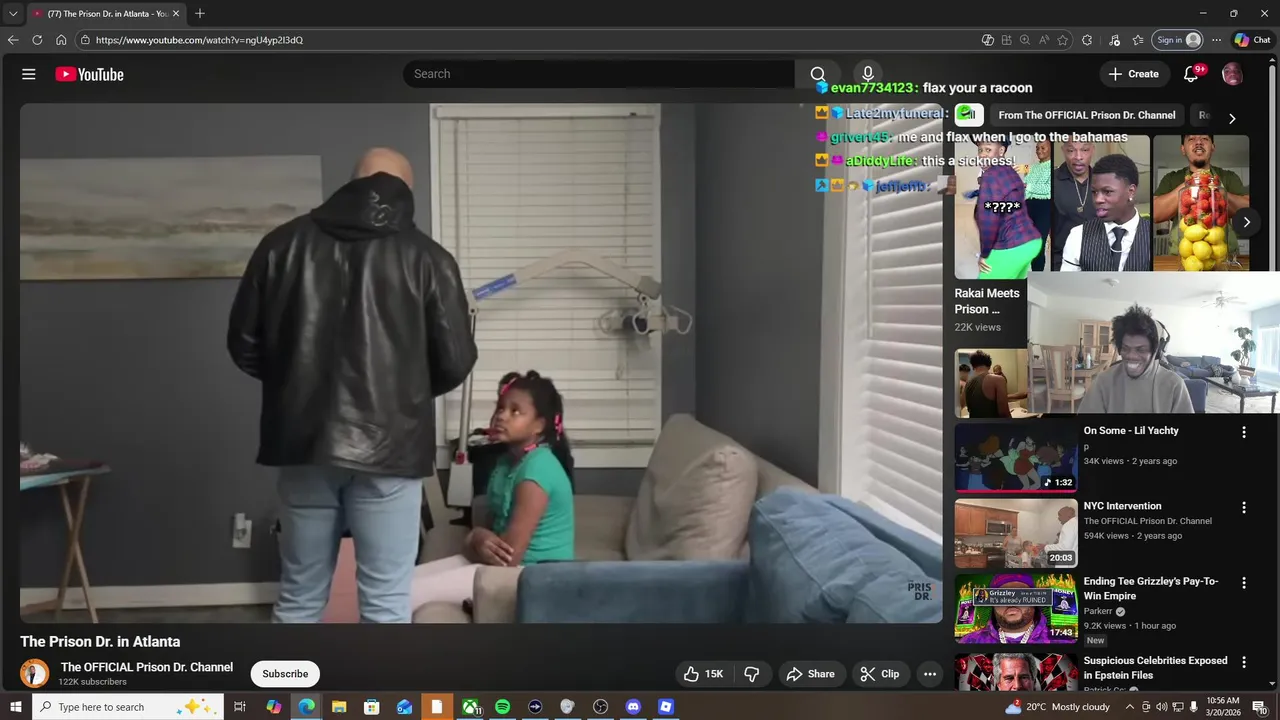Open more actions ellipsis below video
1280x720 pixels.
pyautogui.click(x=930, y=674)
